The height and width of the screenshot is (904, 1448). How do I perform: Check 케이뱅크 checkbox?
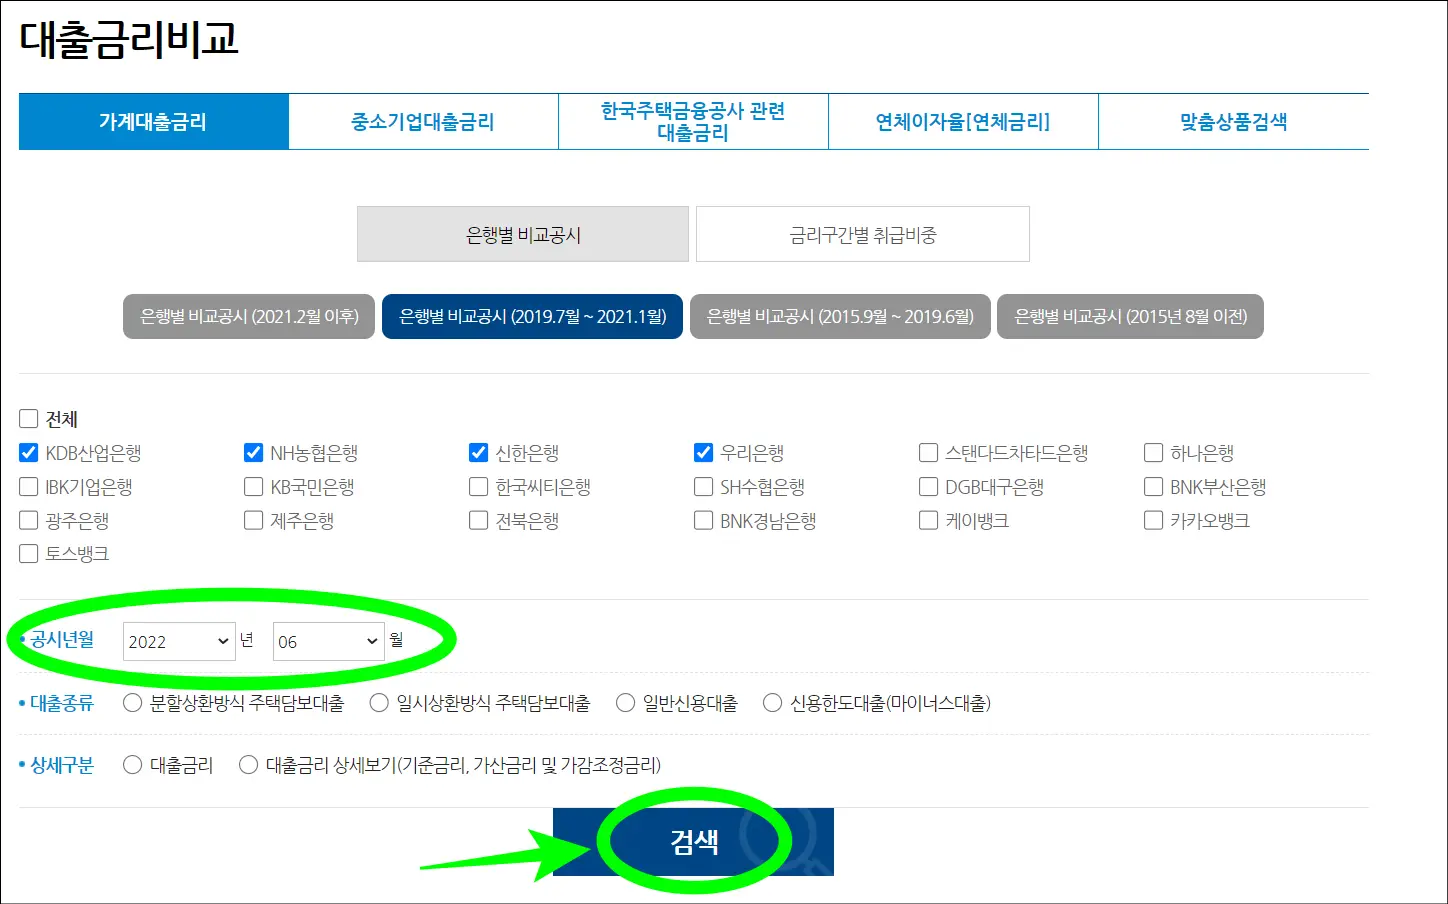929,520
